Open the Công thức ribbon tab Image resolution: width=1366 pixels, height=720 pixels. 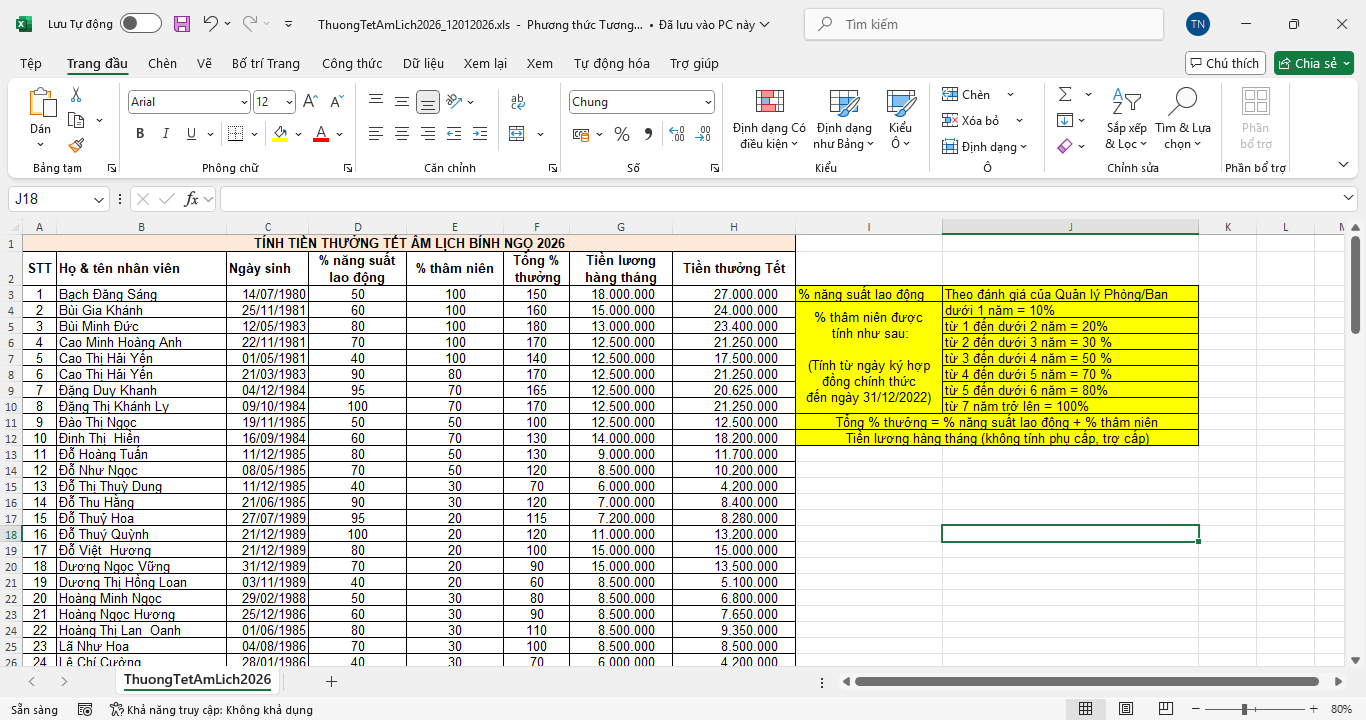pos(352,64)
